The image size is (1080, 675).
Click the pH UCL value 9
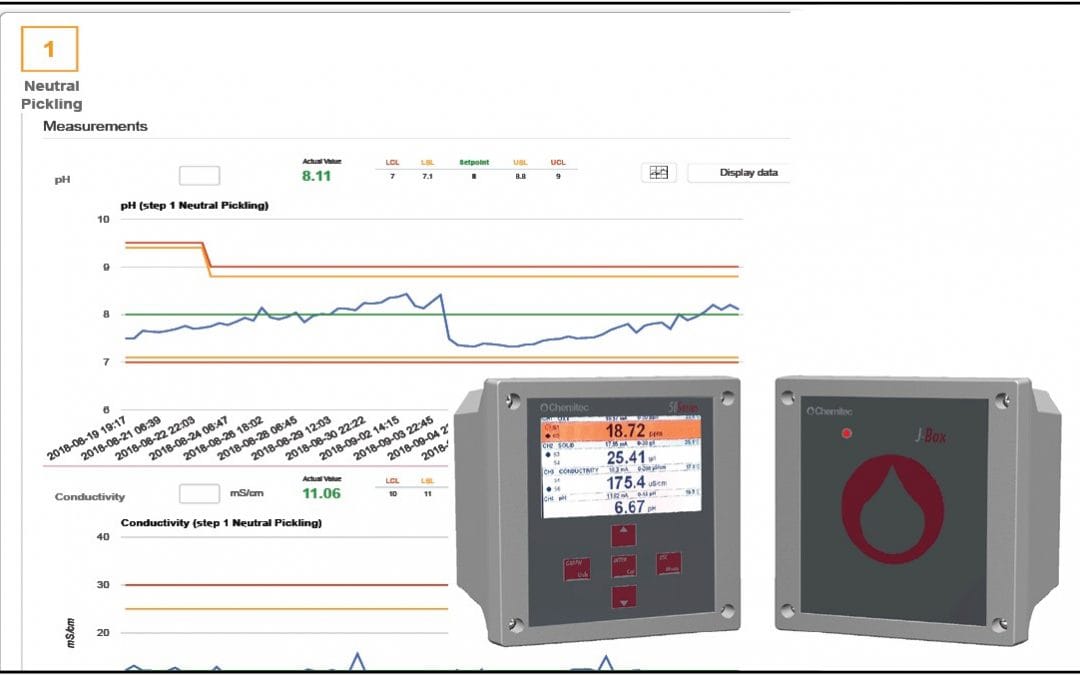(558, 176)
